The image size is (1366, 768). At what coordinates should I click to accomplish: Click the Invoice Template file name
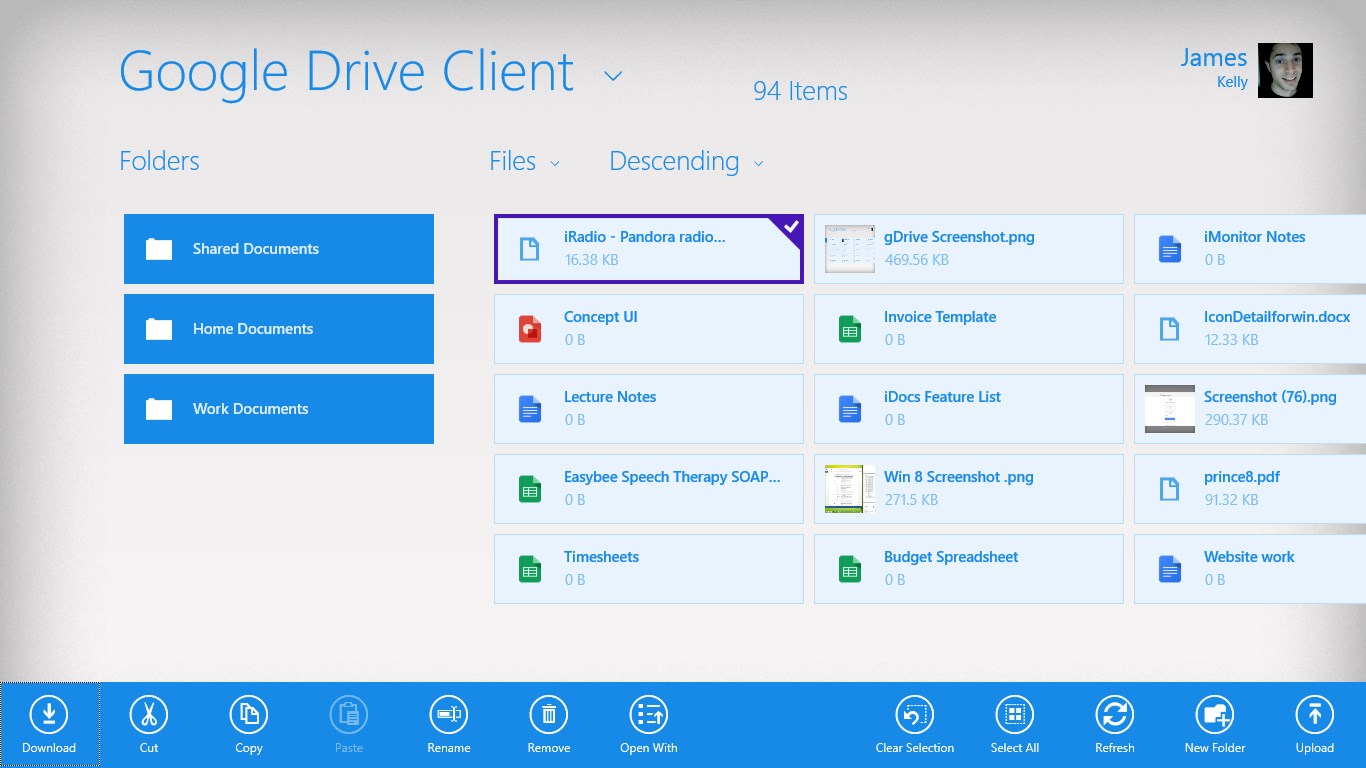[940, 317]
